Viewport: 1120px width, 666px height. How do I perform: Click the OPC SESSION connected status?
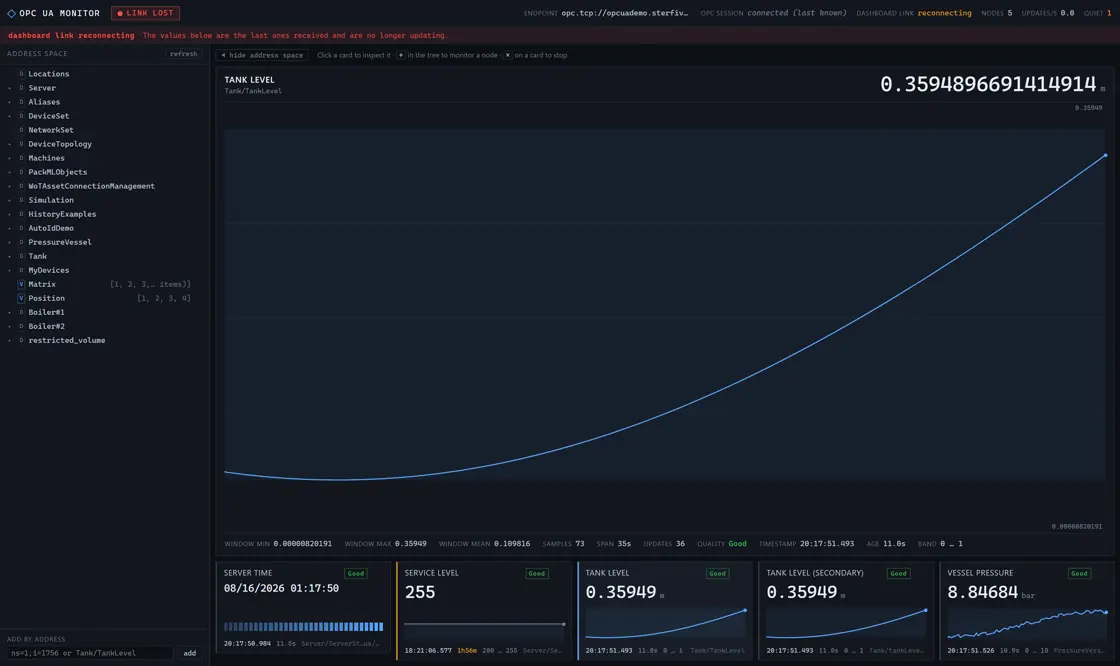pyautogui.click(x=774, y=13)
